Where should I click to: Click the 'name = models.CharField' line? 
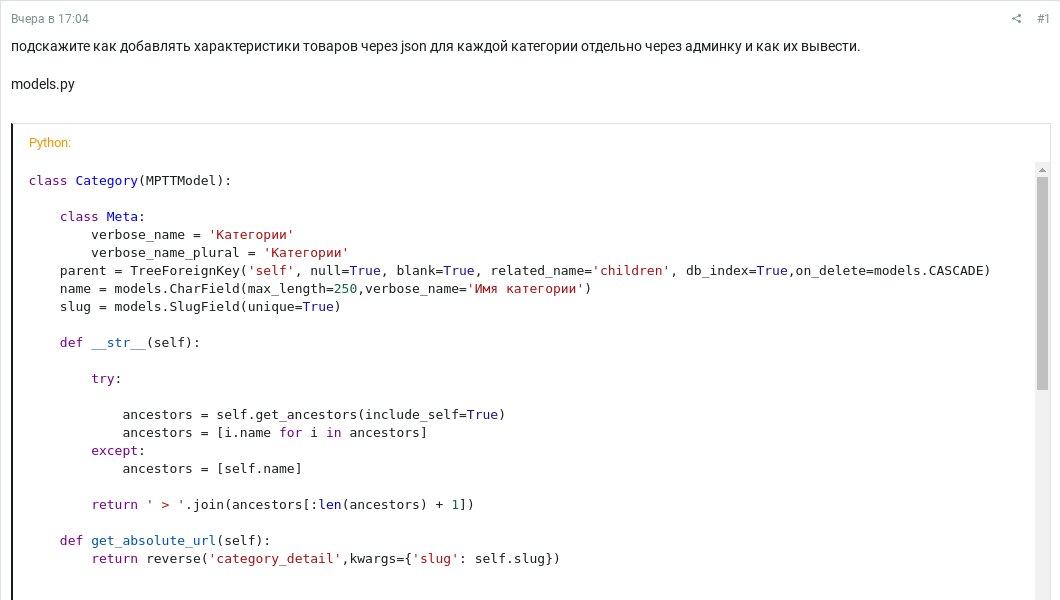[325, 289]
